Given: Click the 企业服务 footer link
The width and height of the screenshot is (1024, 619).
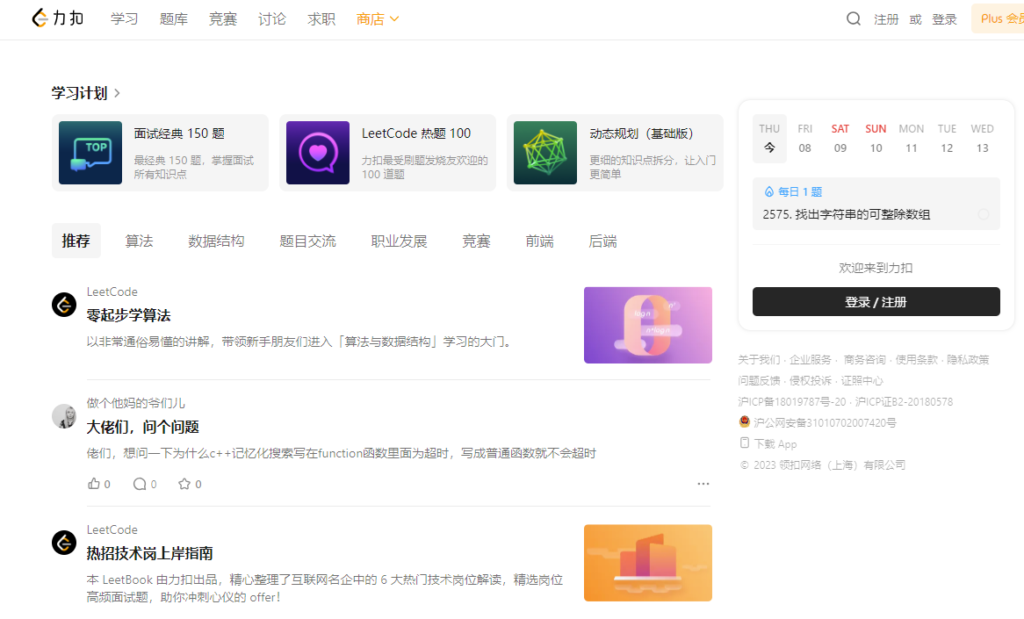Looking at the screenshot, I should (x=810, y=360).
